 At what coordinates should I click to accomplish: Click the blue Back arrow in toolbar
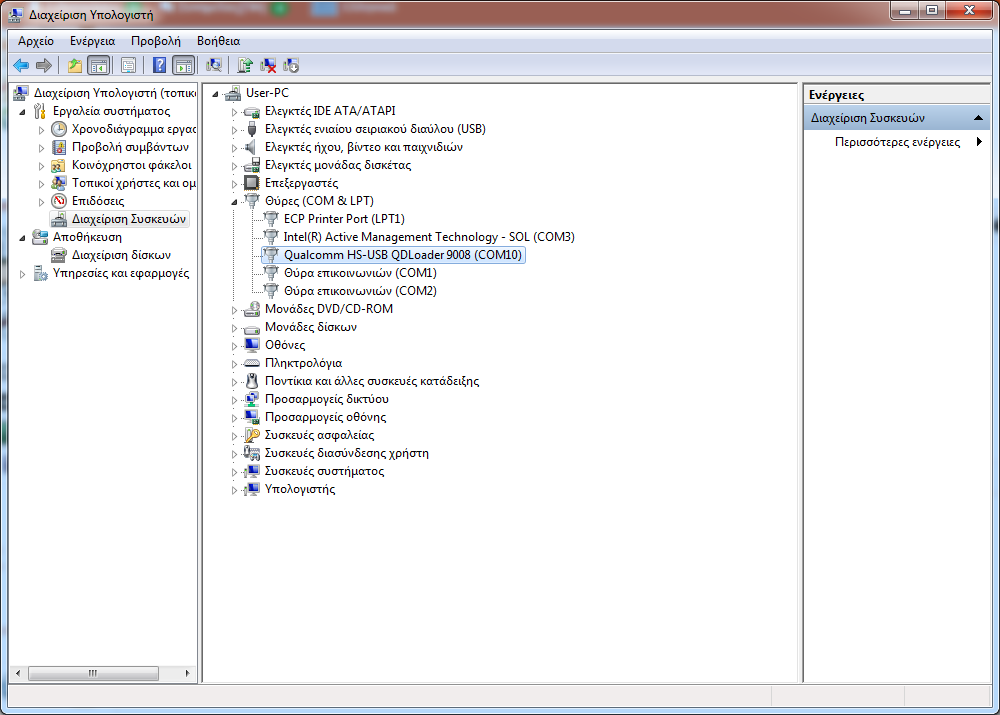point(20,65)
